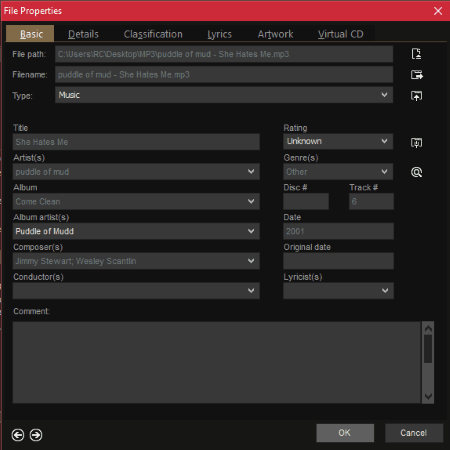Open the Lyricist(s) dropdown
Viewport: 450px width, 450px height.
pos(338,291)
